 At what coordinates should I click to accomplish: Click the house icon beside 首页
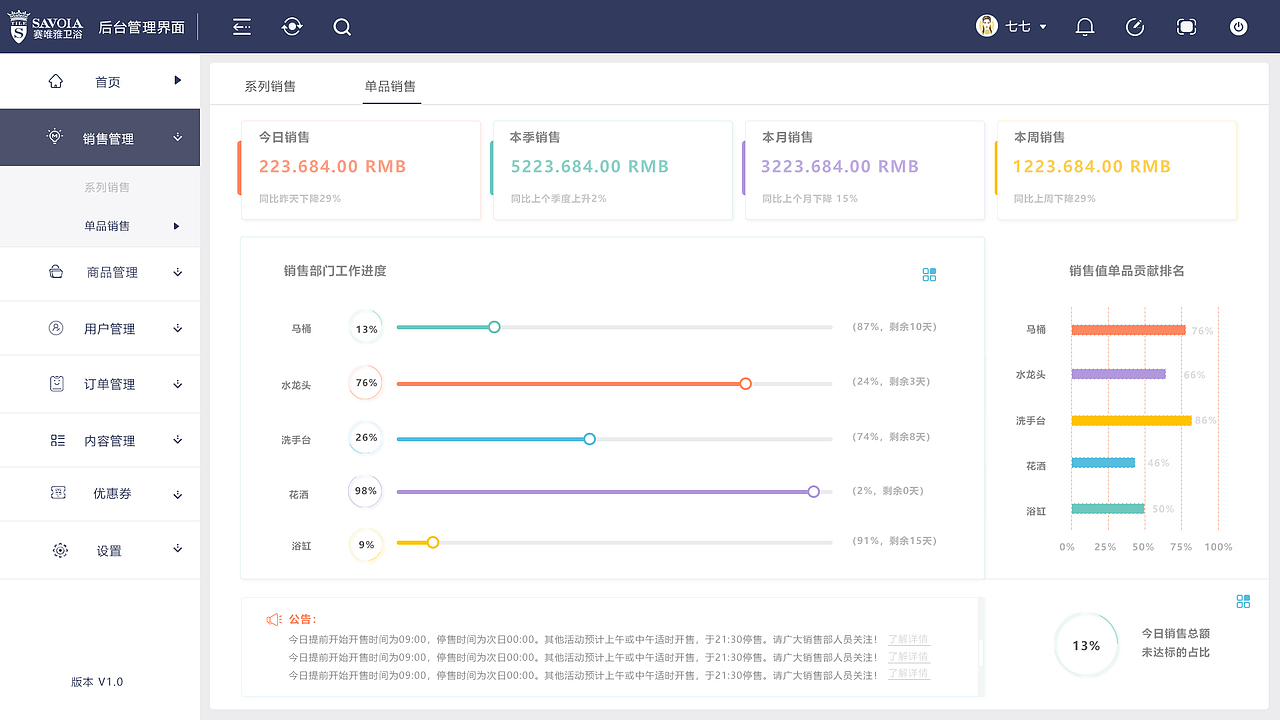tap(56, 81)
